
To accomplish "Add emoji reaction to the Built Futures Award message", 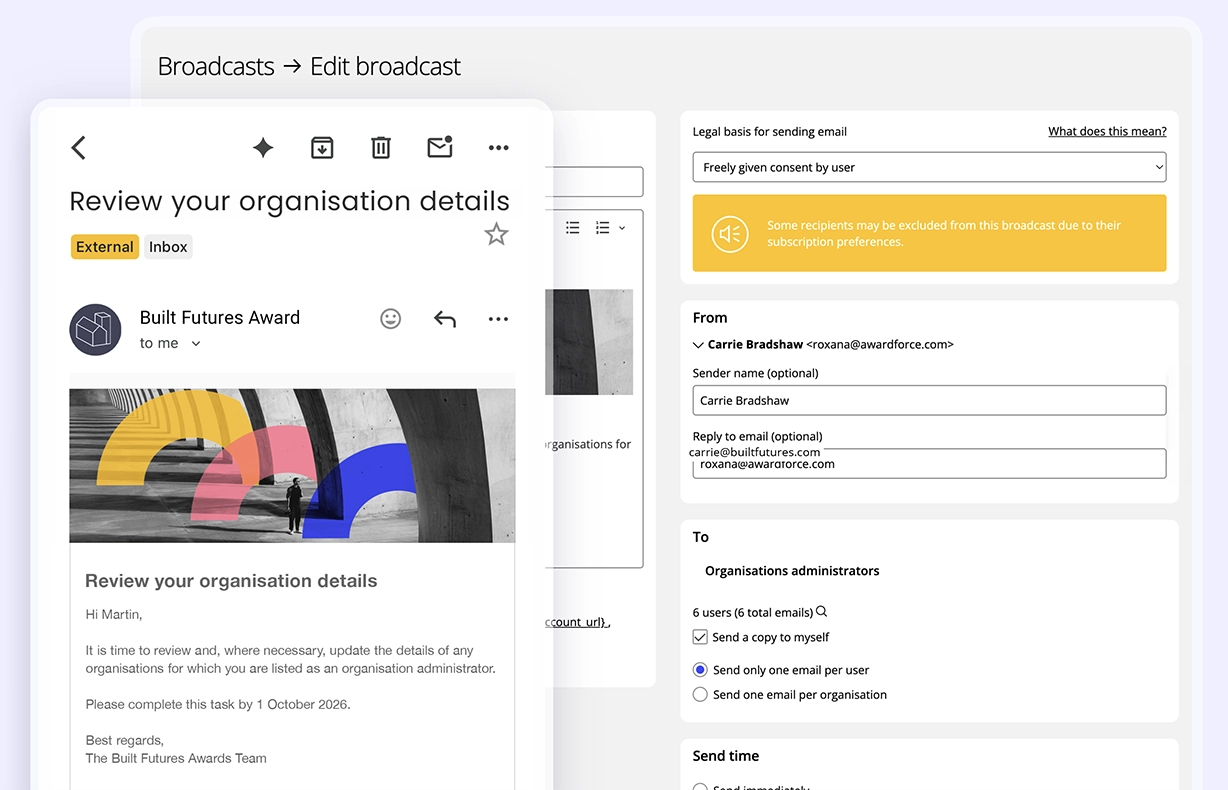I will point(391,318).
